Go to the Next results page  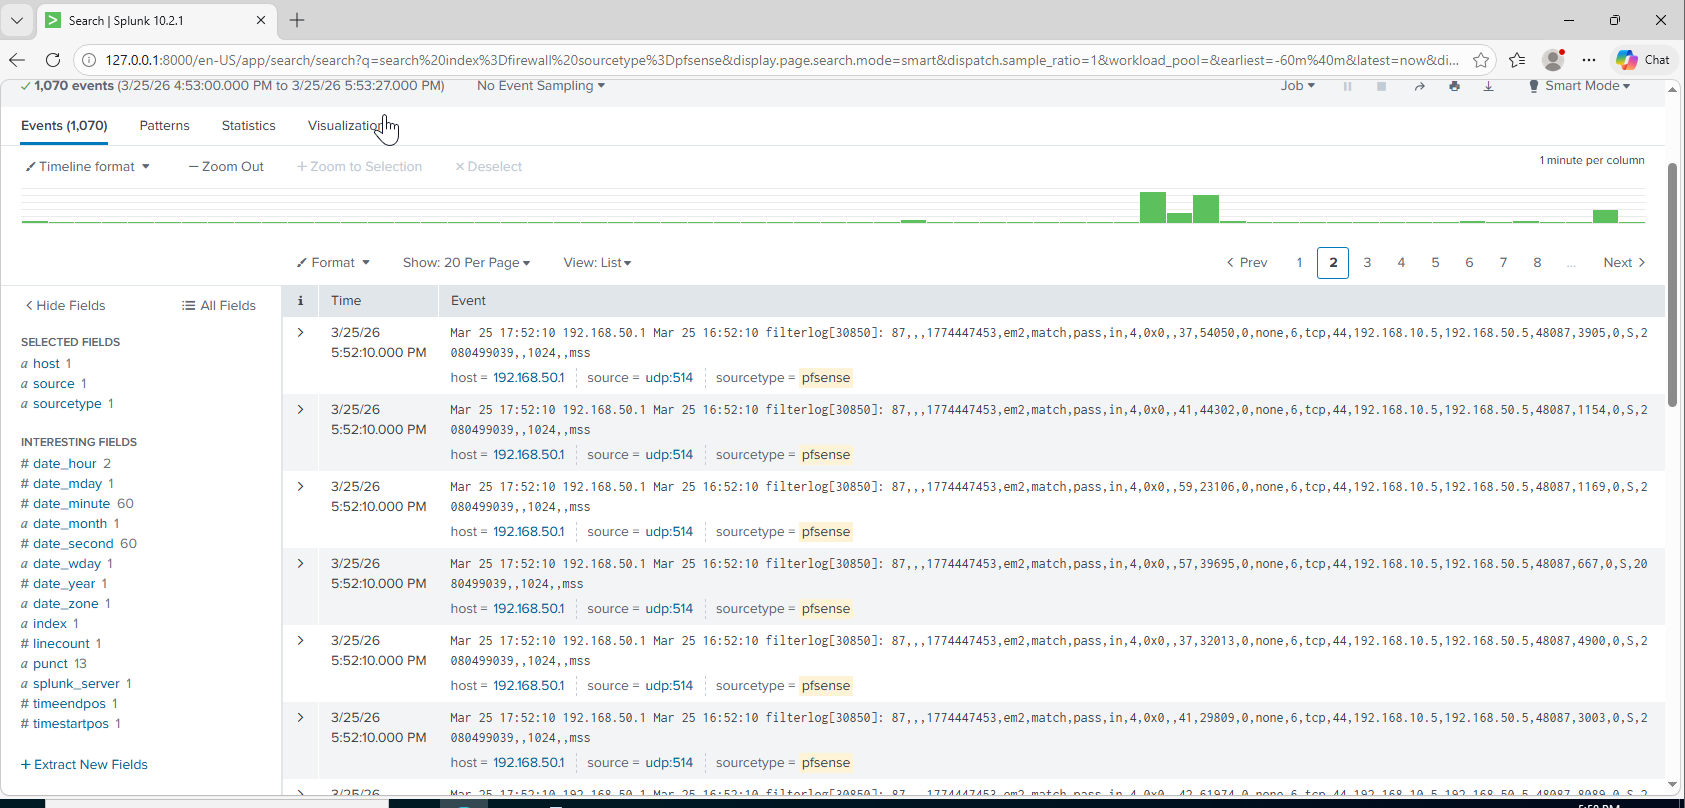coord(1624,263)
